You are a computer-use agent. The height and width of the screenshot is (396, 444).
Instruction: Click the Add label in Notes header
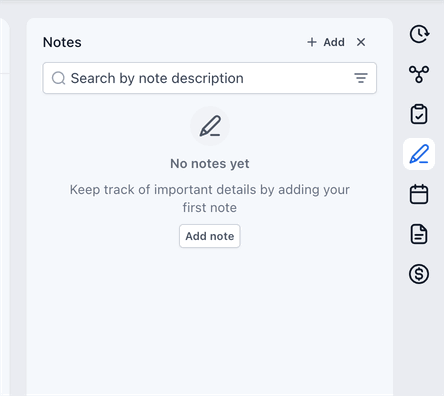[334, 42]
